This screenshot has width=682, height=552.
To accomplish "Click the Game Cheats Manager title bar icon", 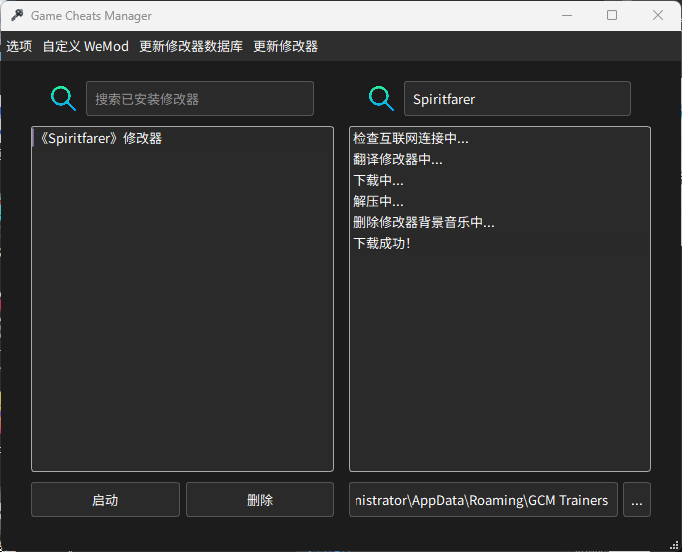I will point(17,16).
